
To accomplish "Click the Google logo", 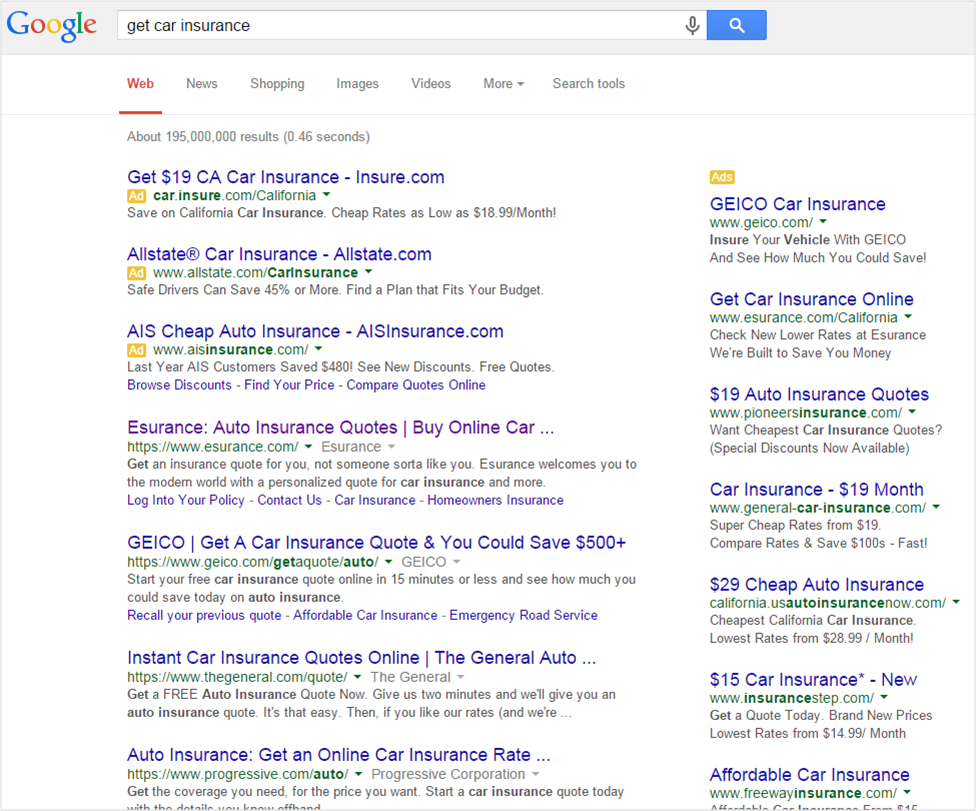I will [x=51, y=26].
